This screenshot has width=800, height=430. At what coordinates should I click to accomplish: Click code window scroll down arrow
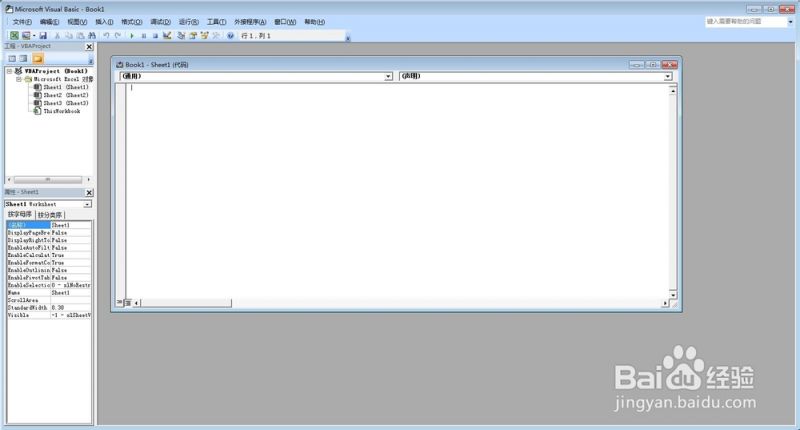[x=673, y=295]
